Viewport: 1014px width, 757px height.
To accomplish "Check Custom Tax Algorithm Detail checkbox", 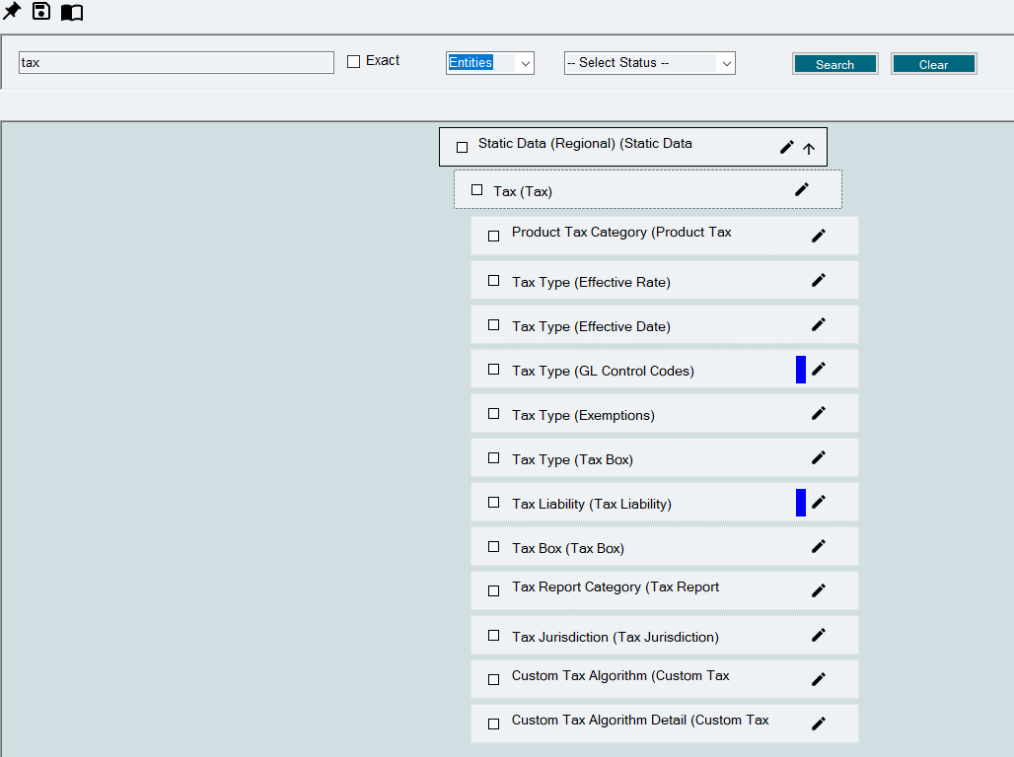I will (x=493, y=724).
